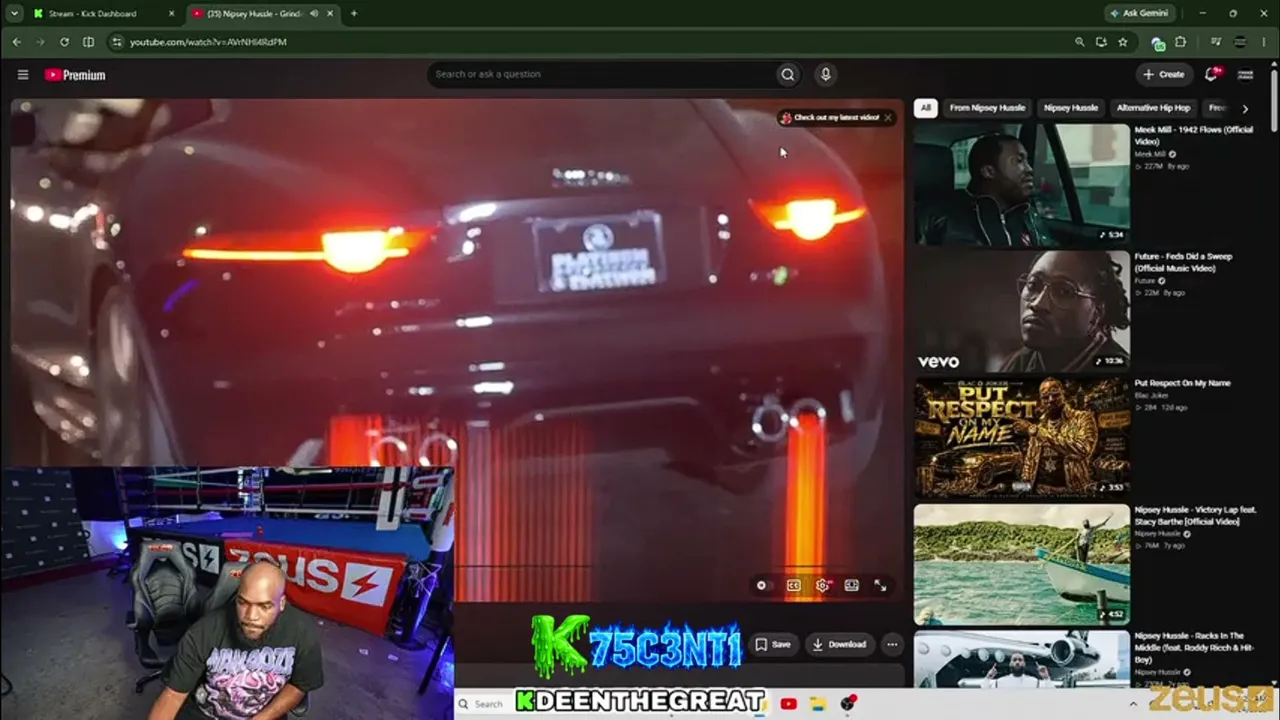Click the YouTube search magnifier button

pos(788,74)
